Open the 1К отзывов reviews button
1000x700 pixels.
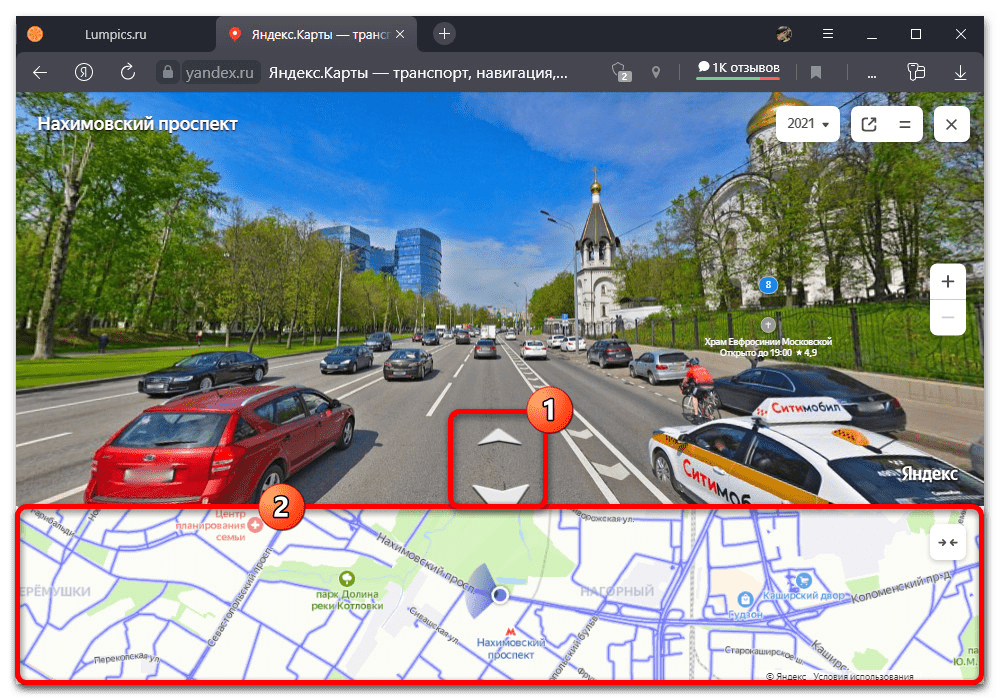(x=738, y=68)
